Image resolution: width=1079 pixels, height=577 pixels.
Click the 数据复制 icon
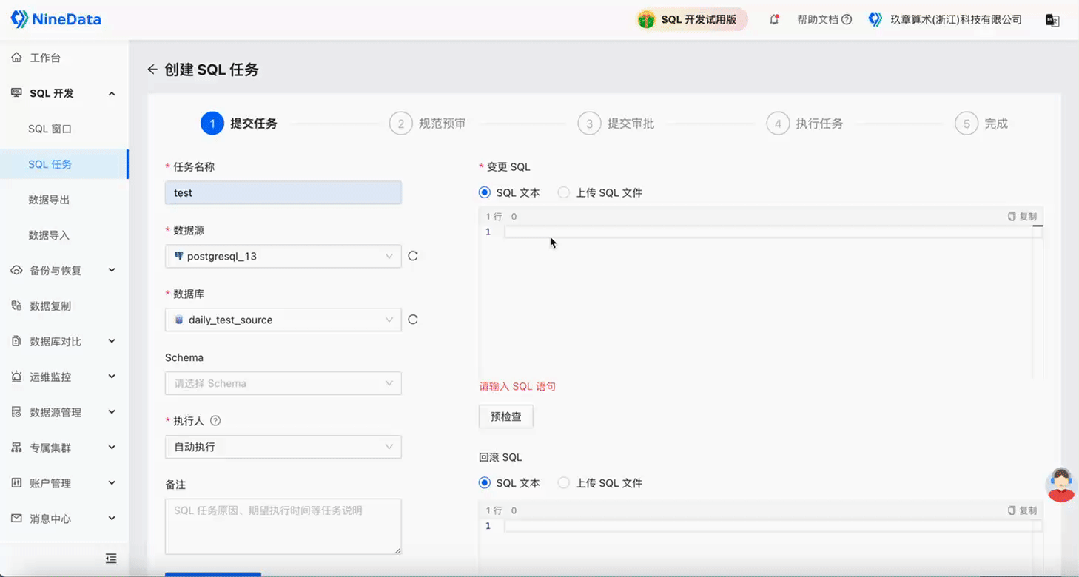point(17,306)
